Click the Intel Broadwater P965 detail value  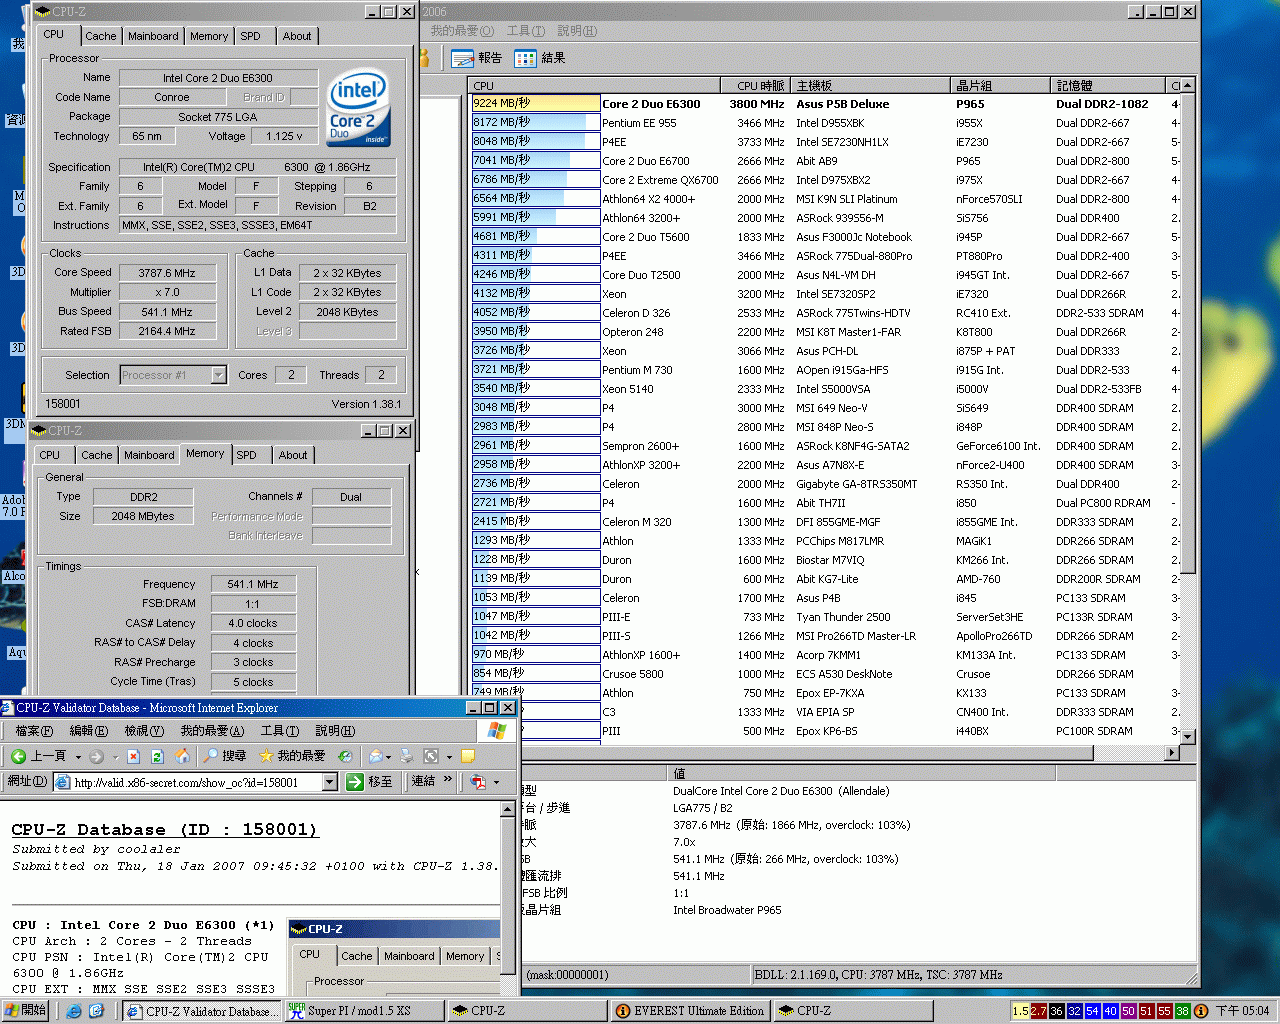pyautogui.click(x=727, y=910)
